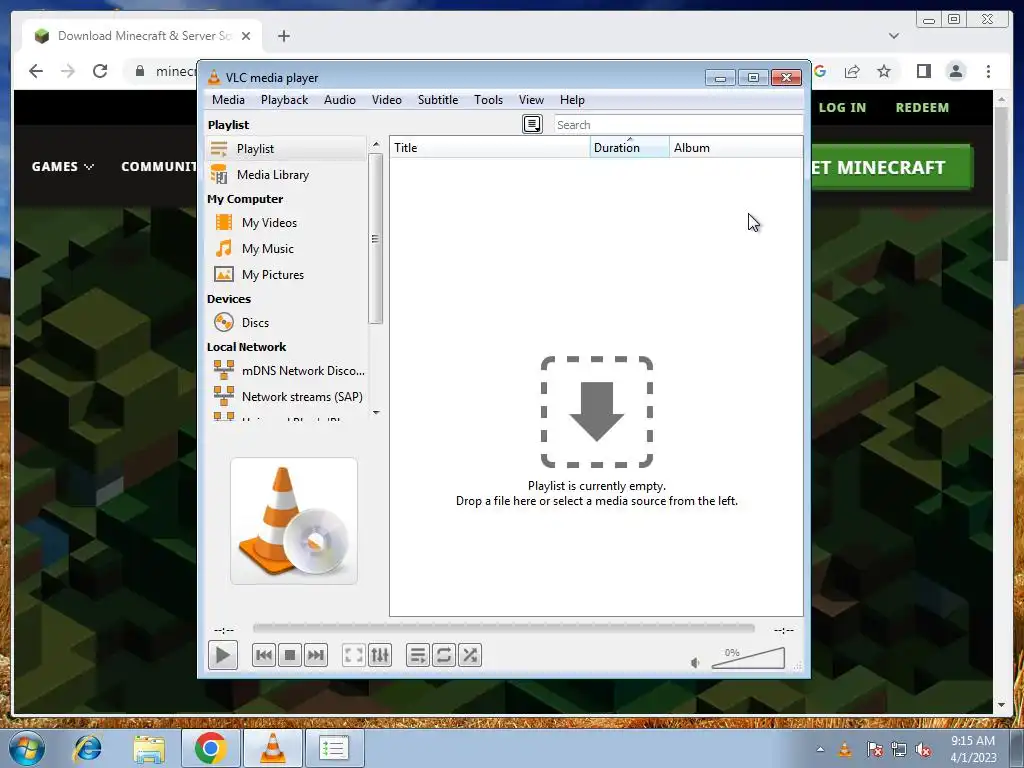This screenshot has height=768, width=1024.
Task: Open a new Chrome tab
Action: pyautogui.click(x=283, y=36)
